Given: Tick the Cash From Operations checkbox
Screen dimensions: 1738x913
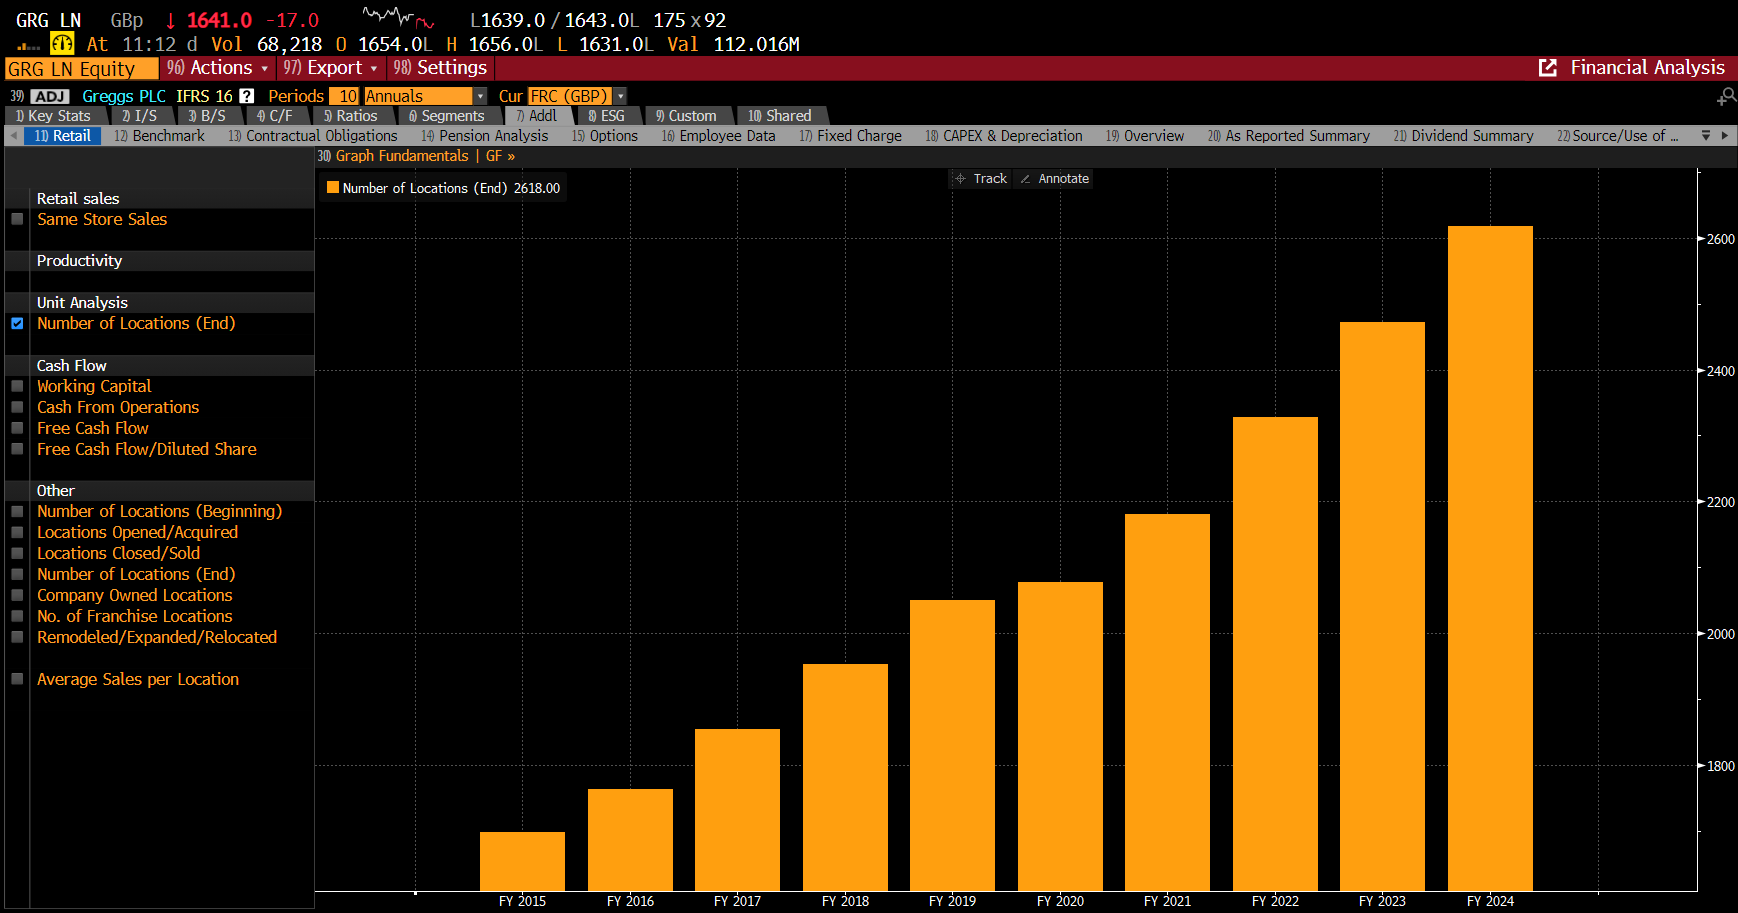Looking at the screenshot, I should tap(17, 407).
